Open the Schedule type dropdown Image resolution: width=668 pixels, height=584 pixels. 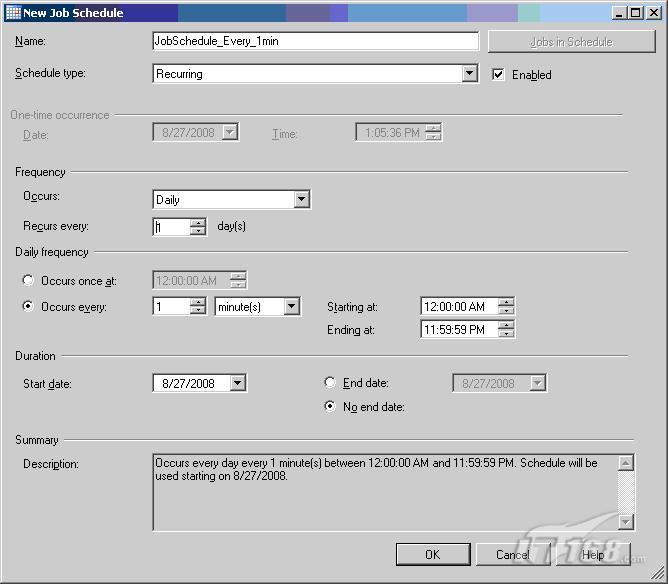(x=469, y=74)
